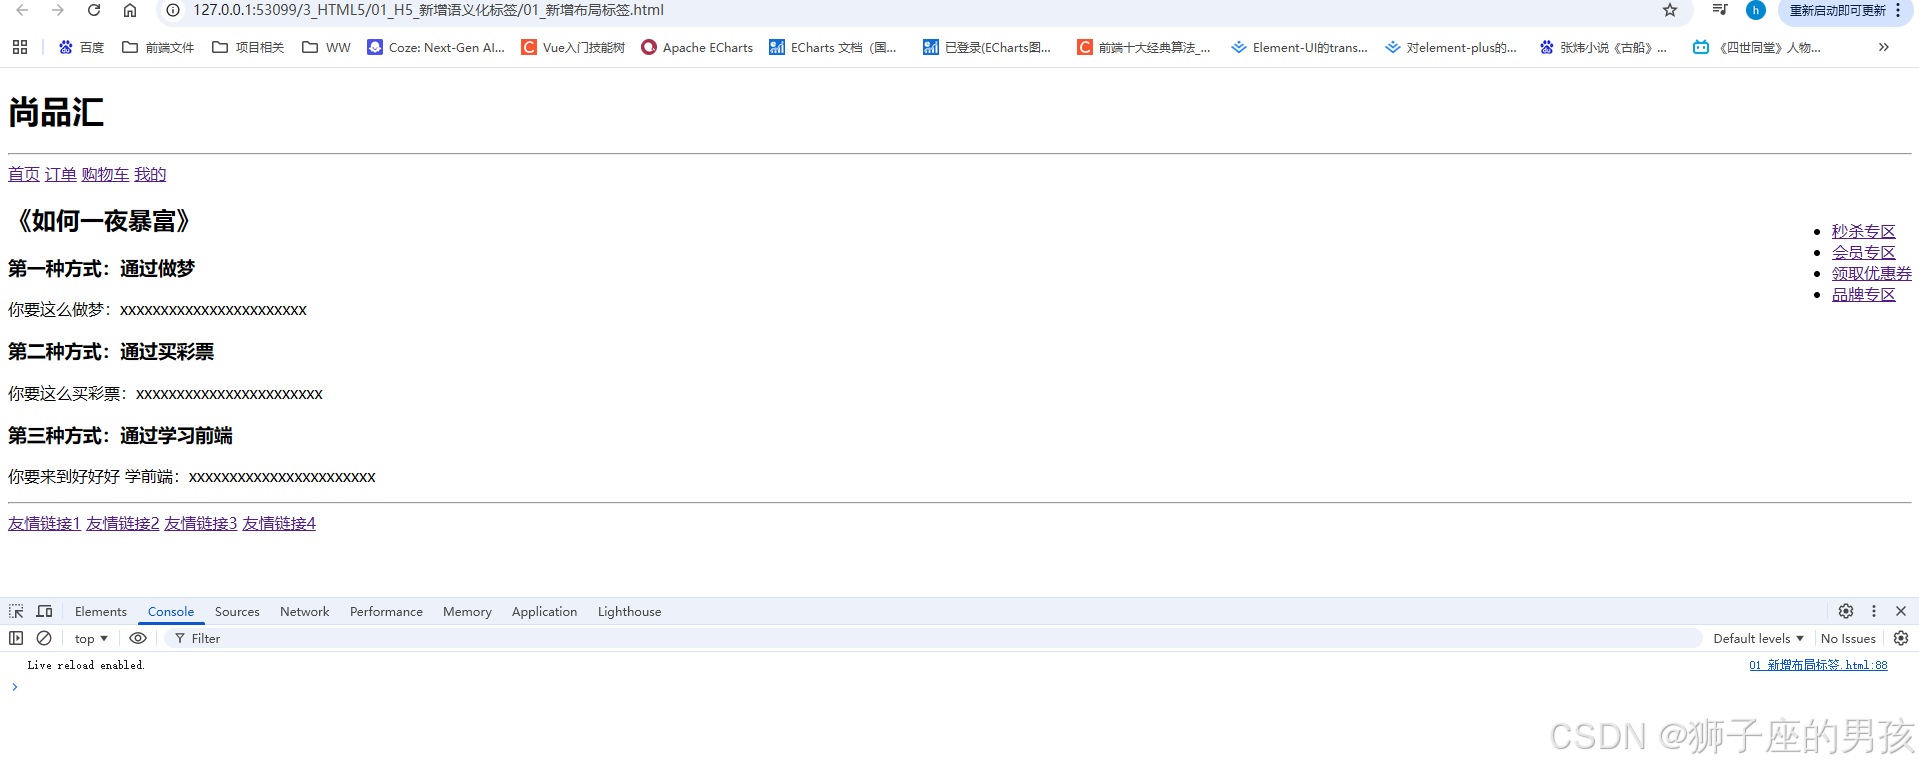This screenshot has height=768, width=1919.
Task: Open the Vue入门技能树 bookmark
Action: [x=573, y=47]
